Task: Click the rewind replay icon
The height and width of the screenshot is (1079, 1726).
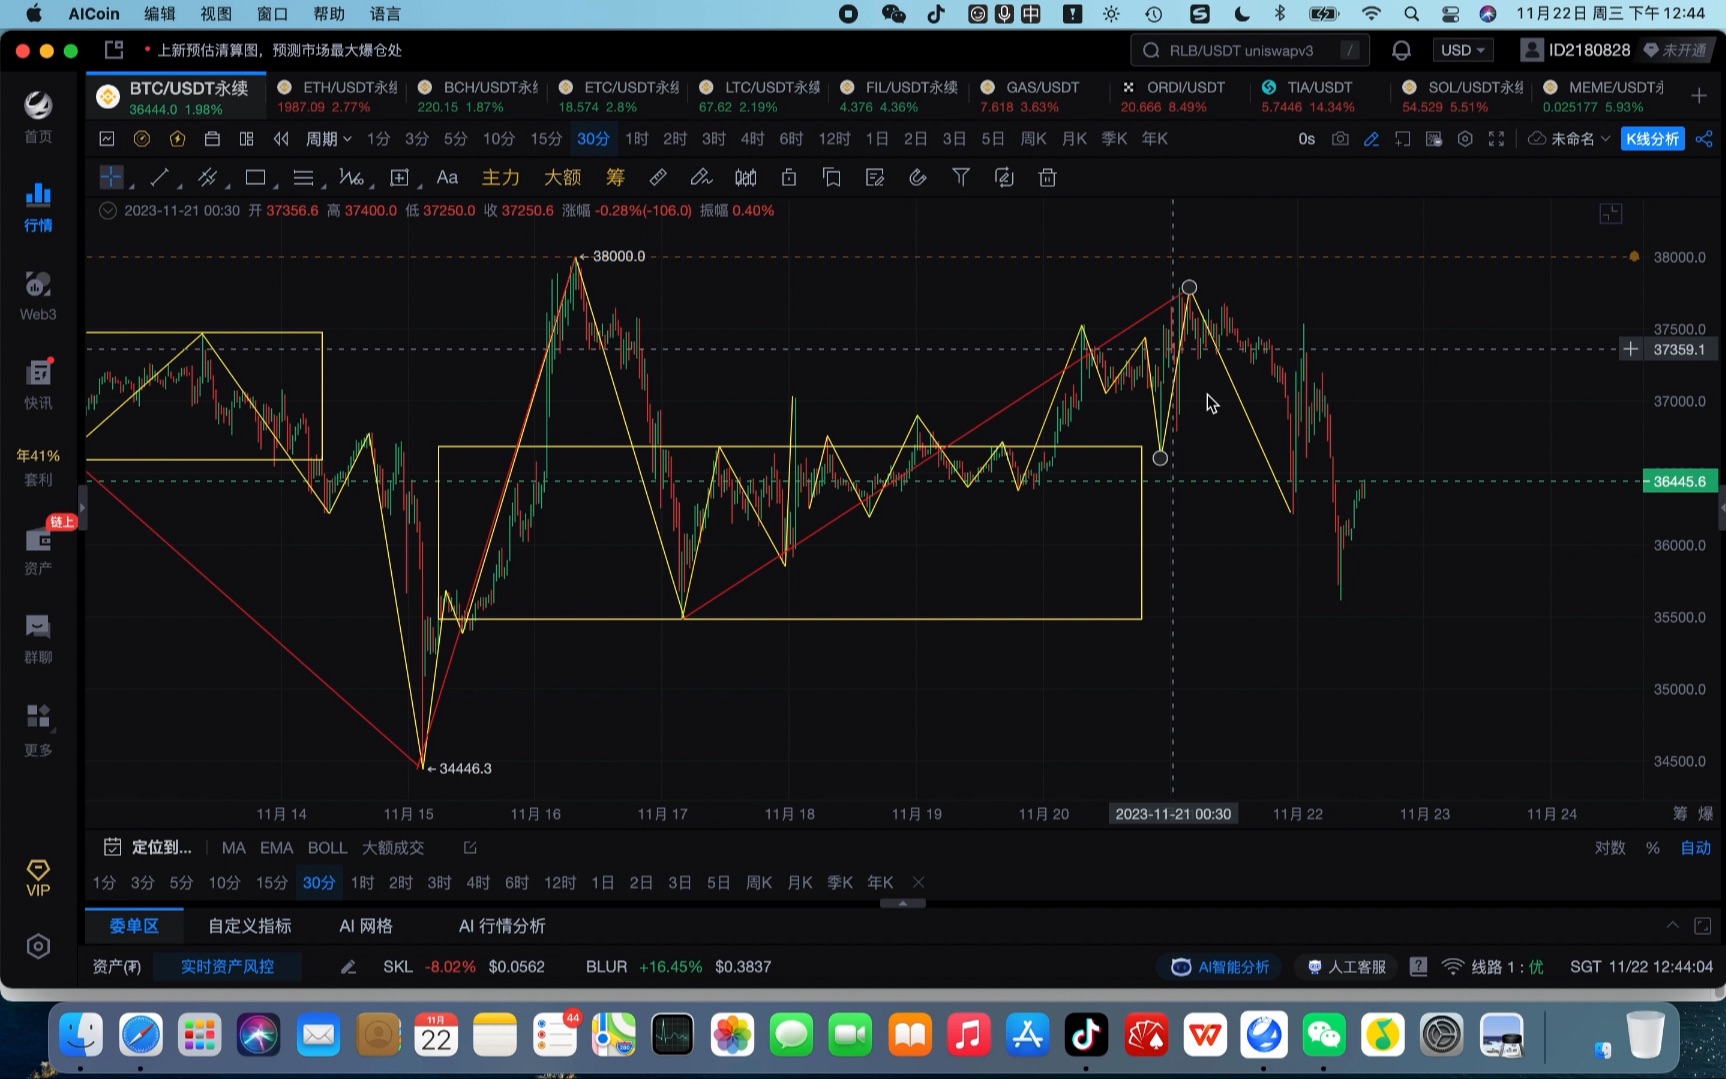Action: point(281,139)
